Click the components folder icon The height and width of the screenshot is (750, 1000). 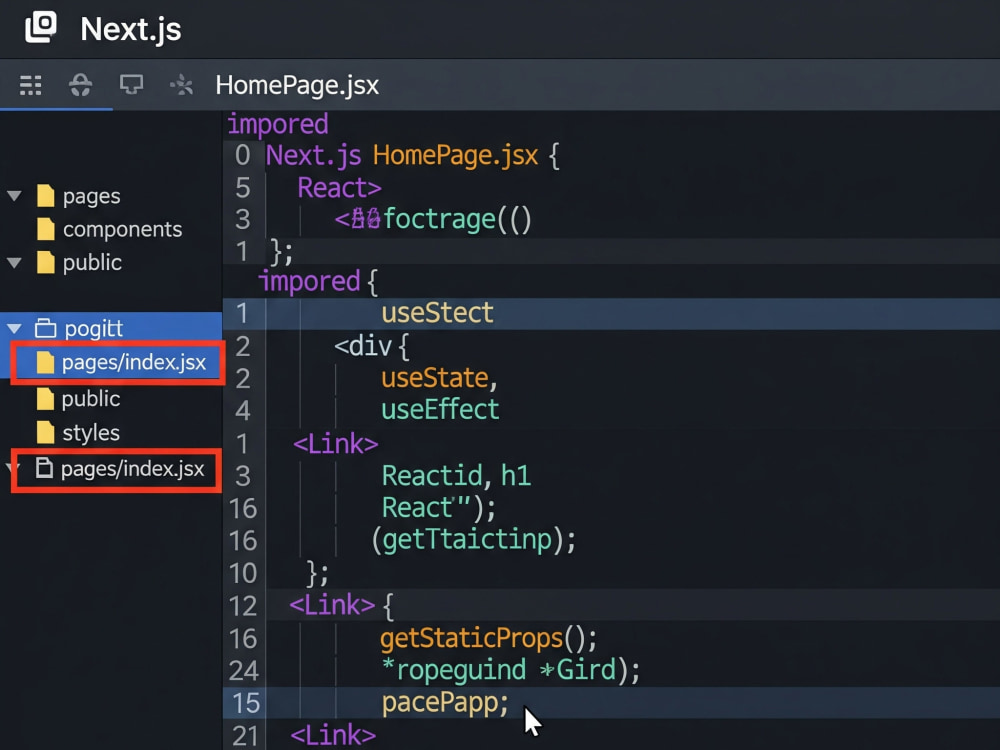[46, 229]
